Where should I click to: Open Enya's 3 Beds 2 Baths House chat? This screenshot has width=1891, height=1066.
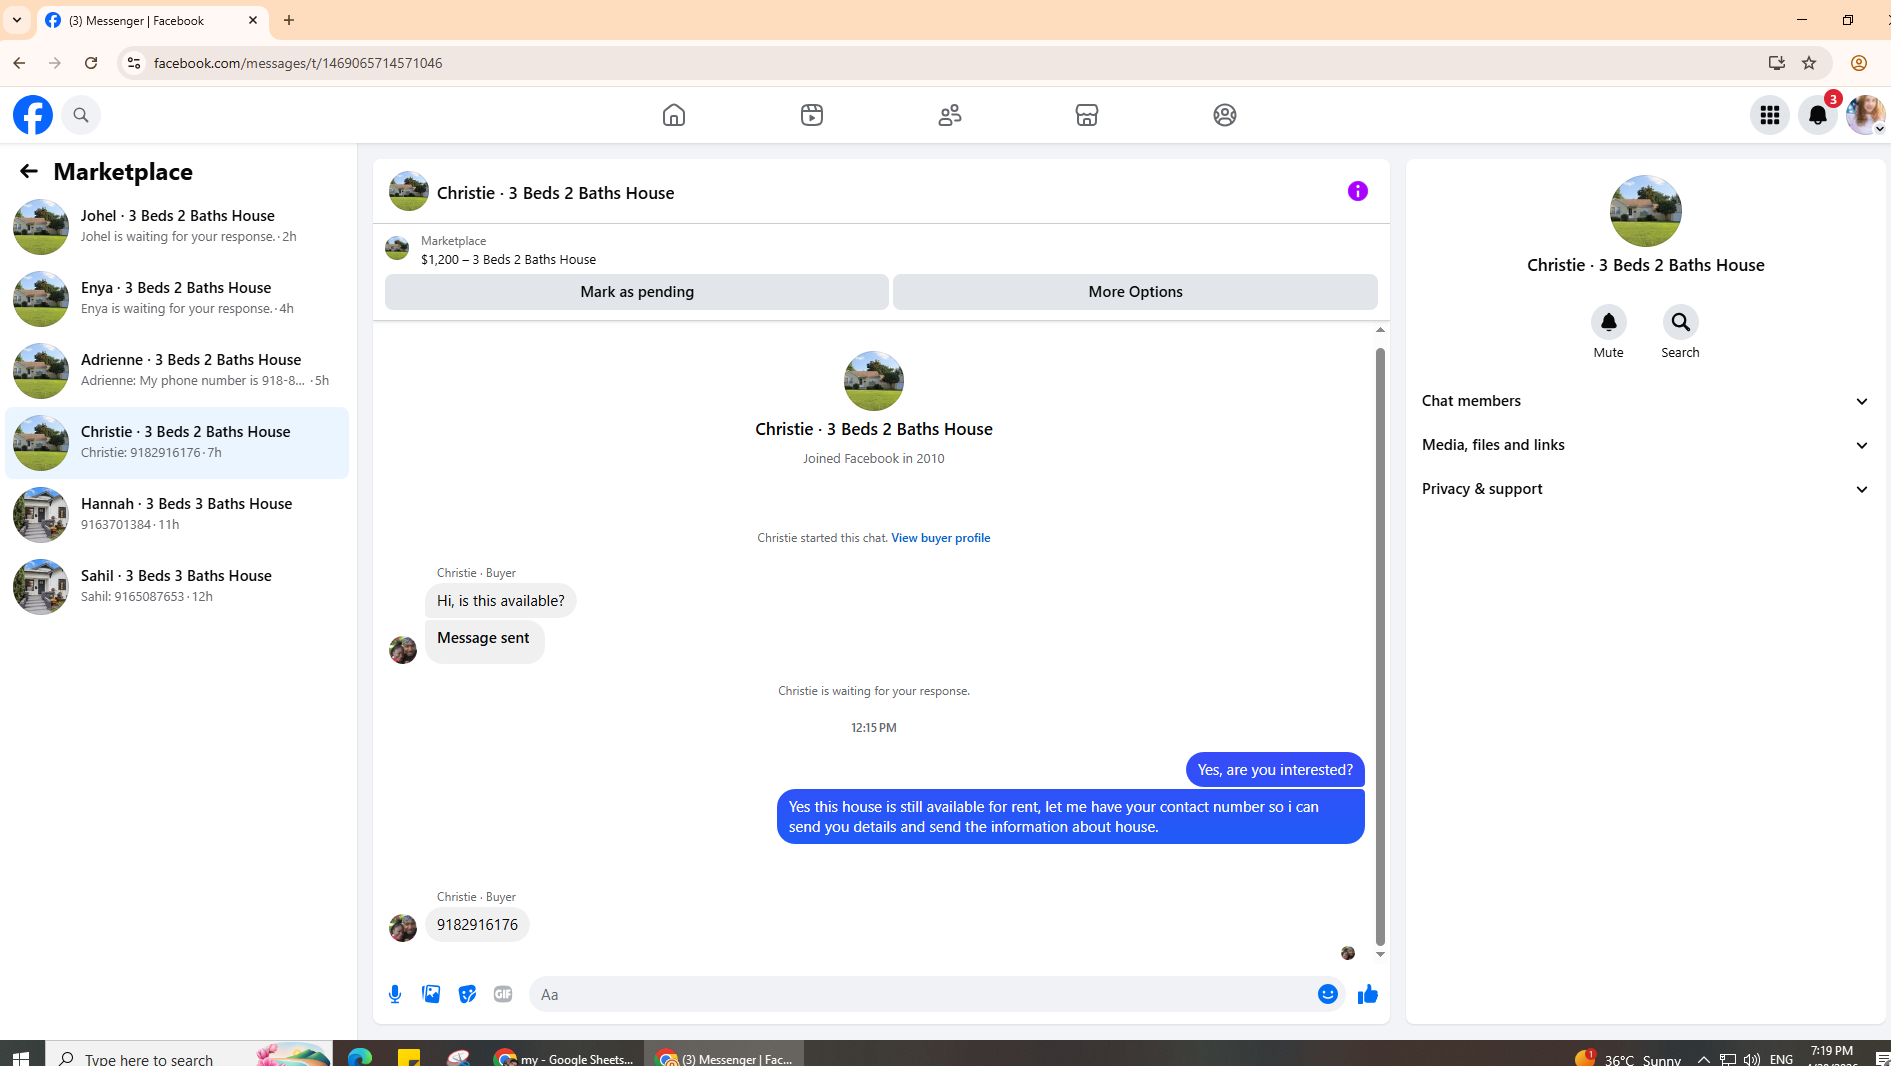[x=177, y=299]
